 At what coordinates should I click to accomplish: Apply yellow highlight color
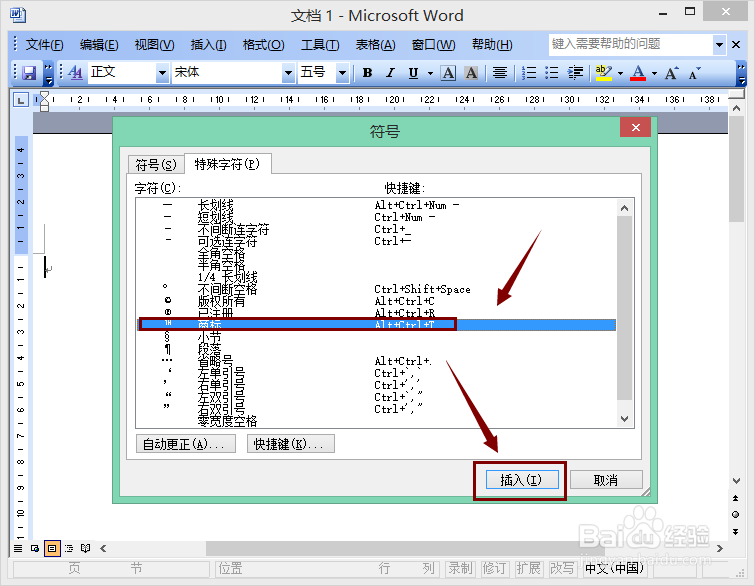[x=603, y=73]
